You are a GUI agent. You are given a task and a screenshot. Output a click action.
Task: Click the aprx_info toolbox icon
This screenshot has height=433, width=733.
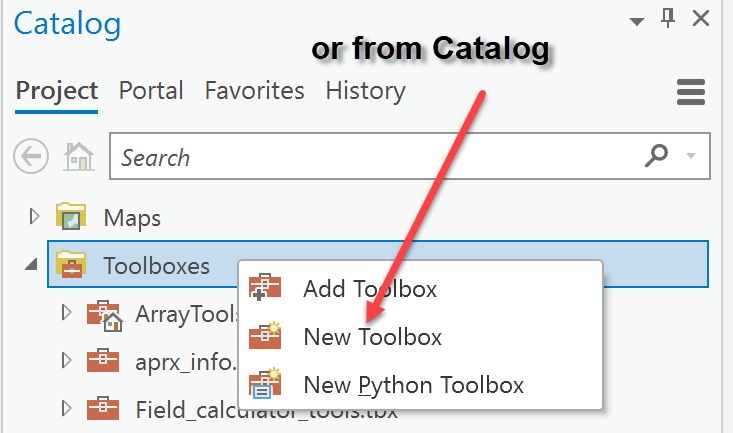click(103, 361)
